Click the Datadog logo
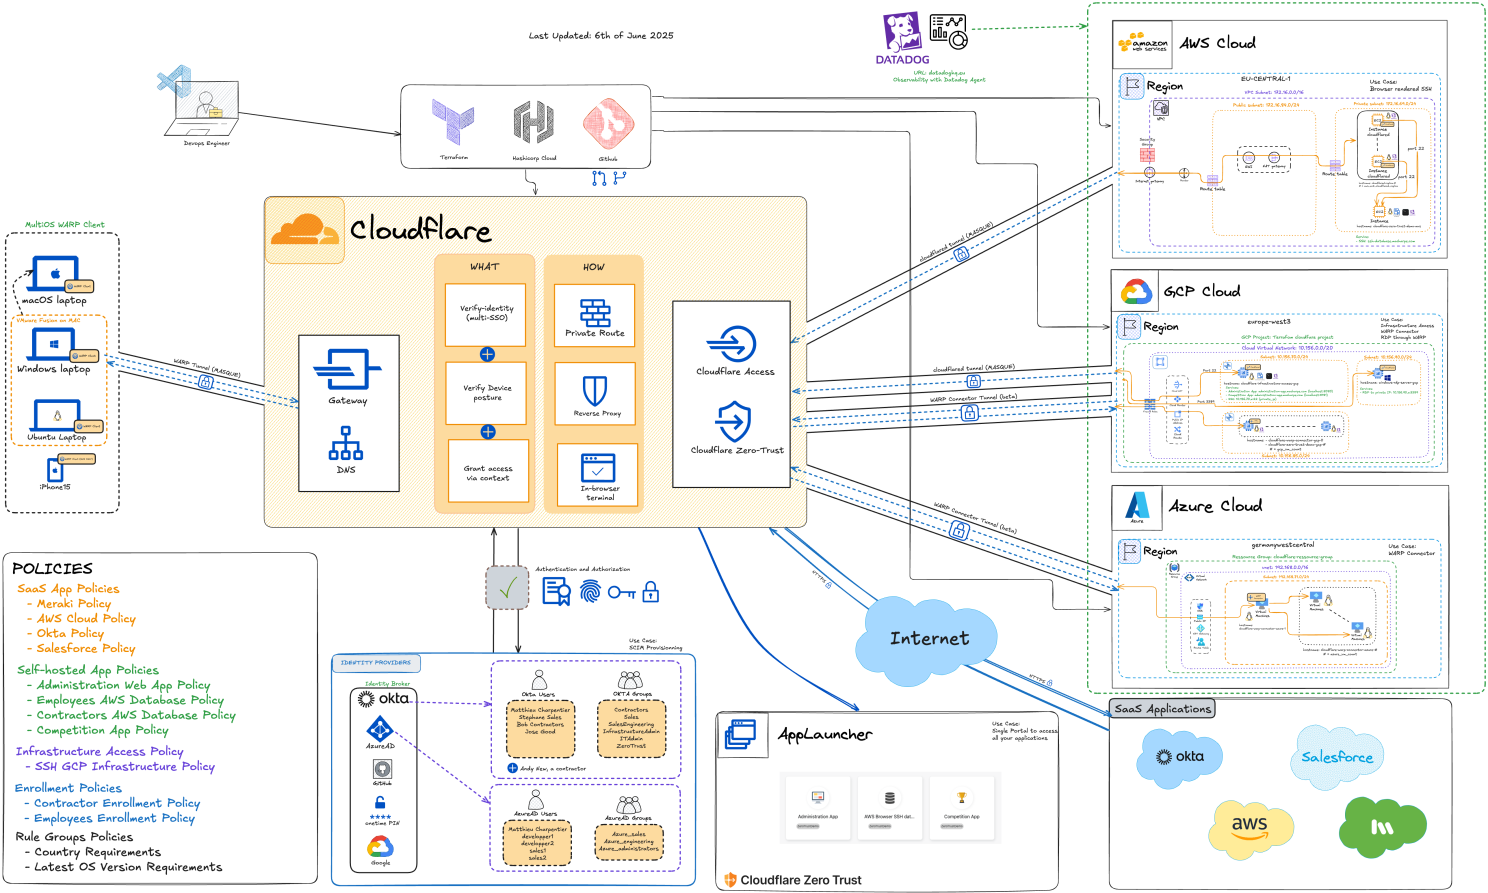The image size is (1488, 893). (902, 38)
